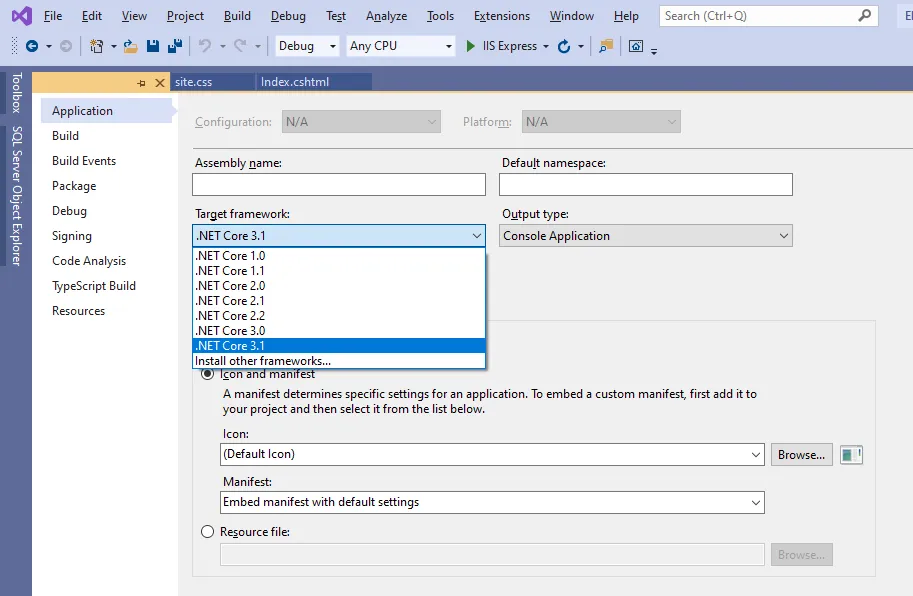
Task: Click the enabled Browse button for Icon
Action: coord(802,455)
